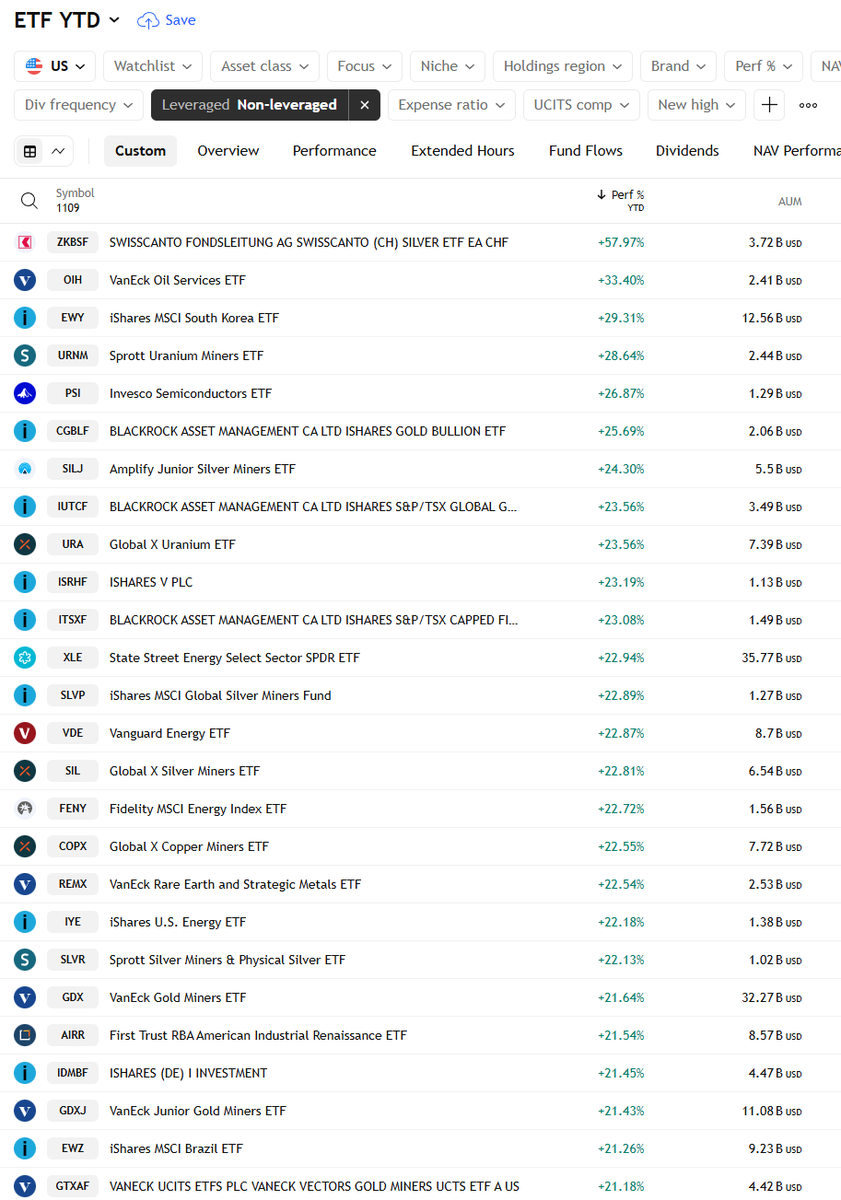Sort by the AUM column header
The height and width of the screenshot is (1200, 841).
[x=790, y=202]
